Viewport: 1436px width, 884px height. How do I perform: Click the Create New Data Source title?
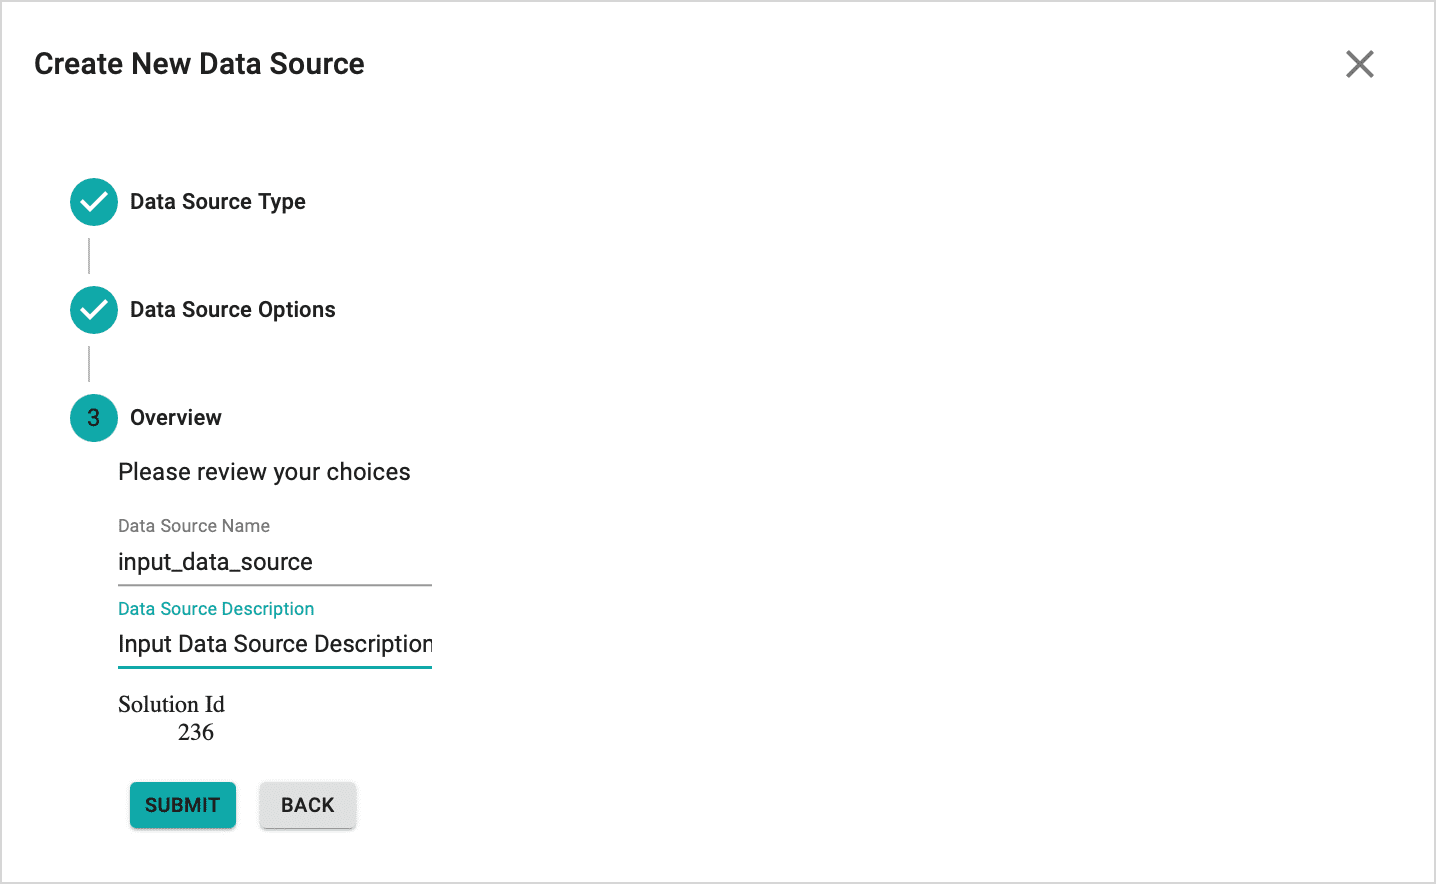200,64
